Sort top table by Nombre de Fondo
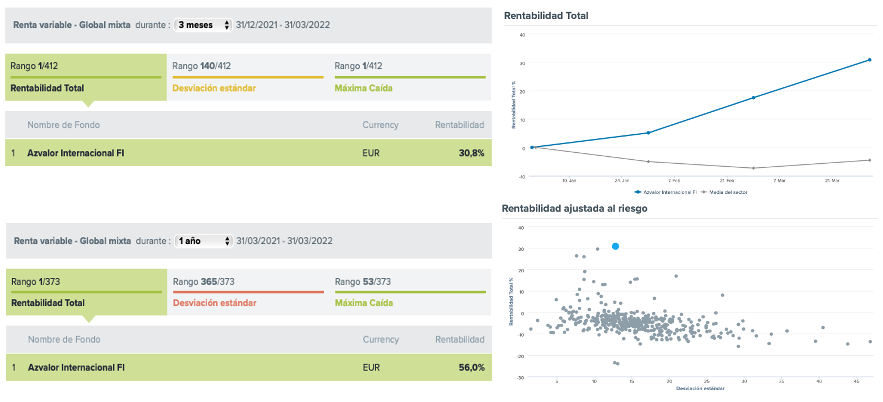Screen dimensions: 883x402 coord(63,125)
